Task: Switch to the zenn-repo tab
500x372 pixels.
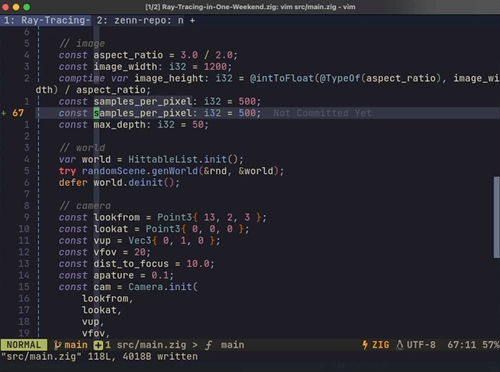Action: [x=140, y=20]
